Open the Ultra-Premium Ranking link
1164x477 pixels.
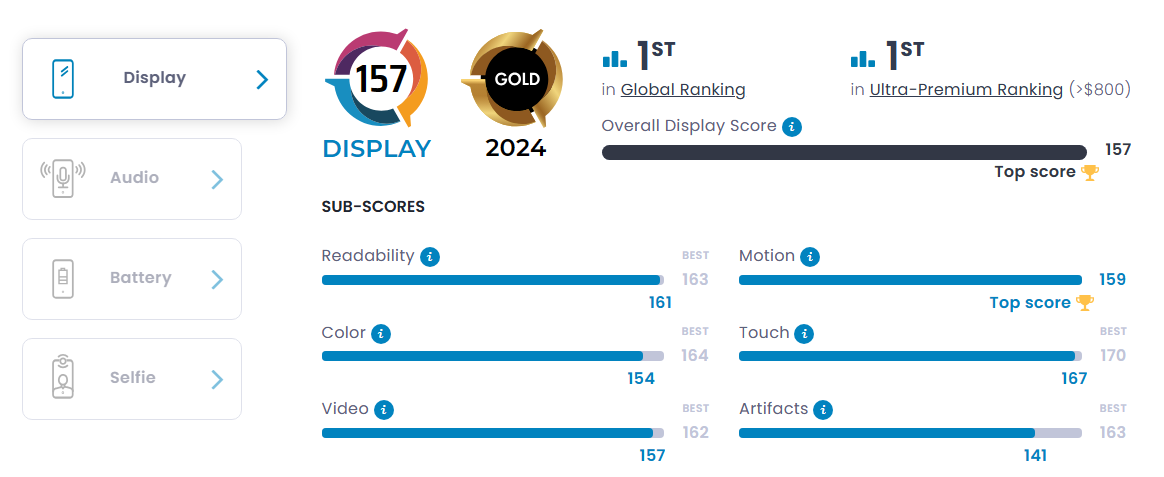point(967,90)
